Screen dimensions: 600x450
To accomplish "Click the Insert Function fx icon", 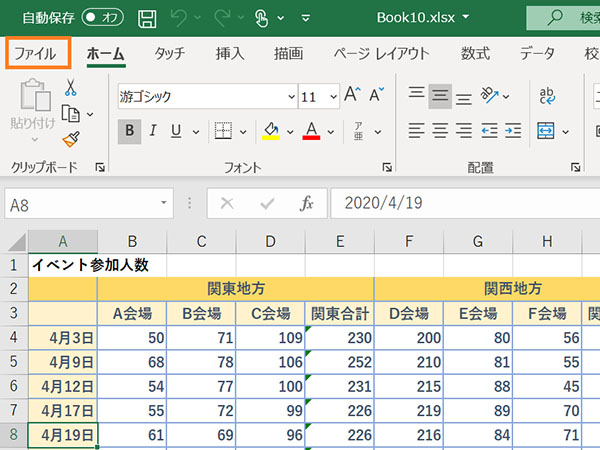I will (307, 203).
